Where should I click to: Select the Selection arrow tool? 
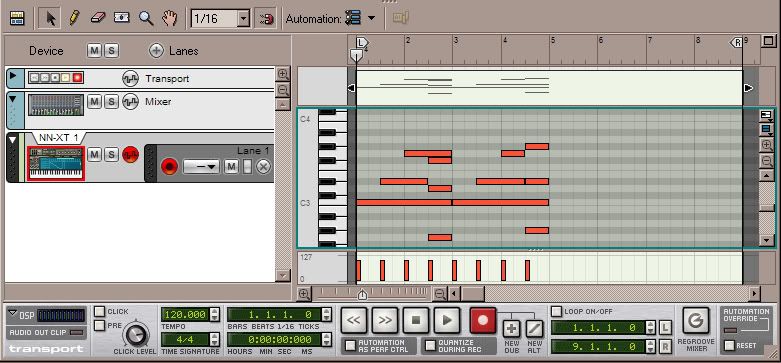(x=51, y=19)
